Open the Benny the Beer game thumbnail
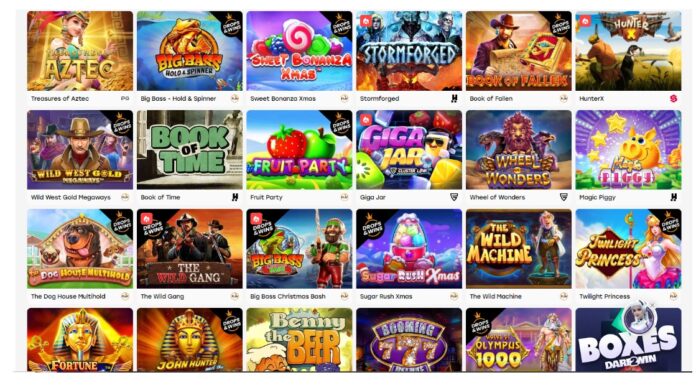This screenshot has width=696, height=385. point(299,340)
